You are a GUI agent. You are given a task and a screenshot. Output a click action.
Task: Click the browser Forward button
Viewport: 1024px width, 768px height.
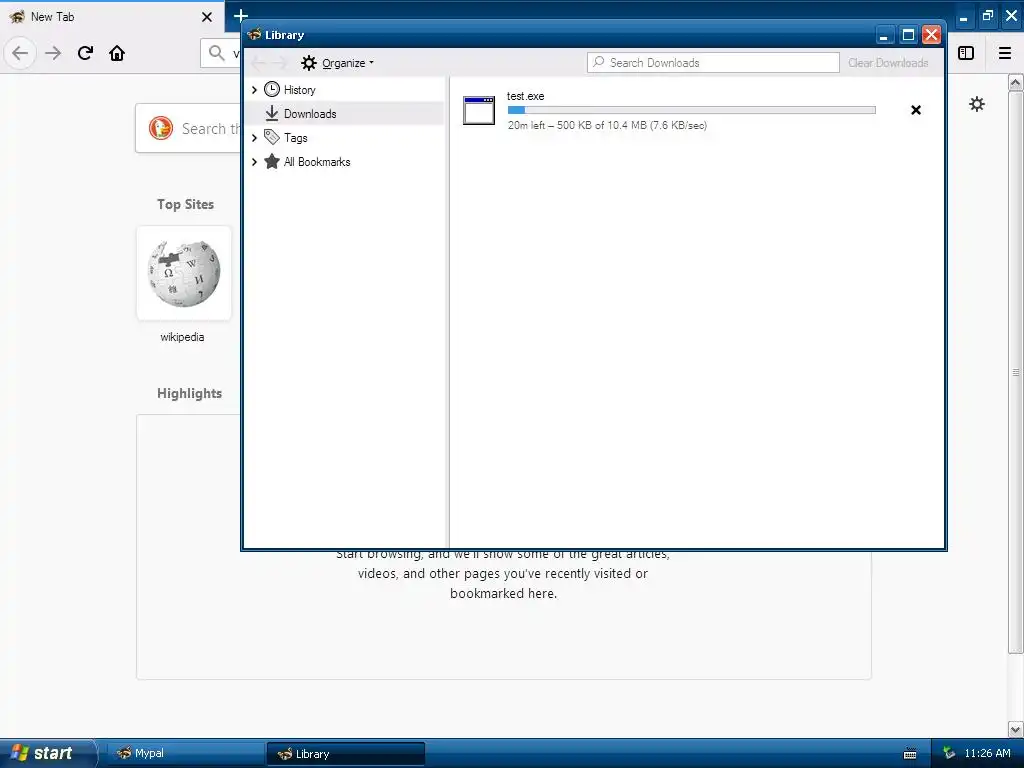[x=53, y=53]
